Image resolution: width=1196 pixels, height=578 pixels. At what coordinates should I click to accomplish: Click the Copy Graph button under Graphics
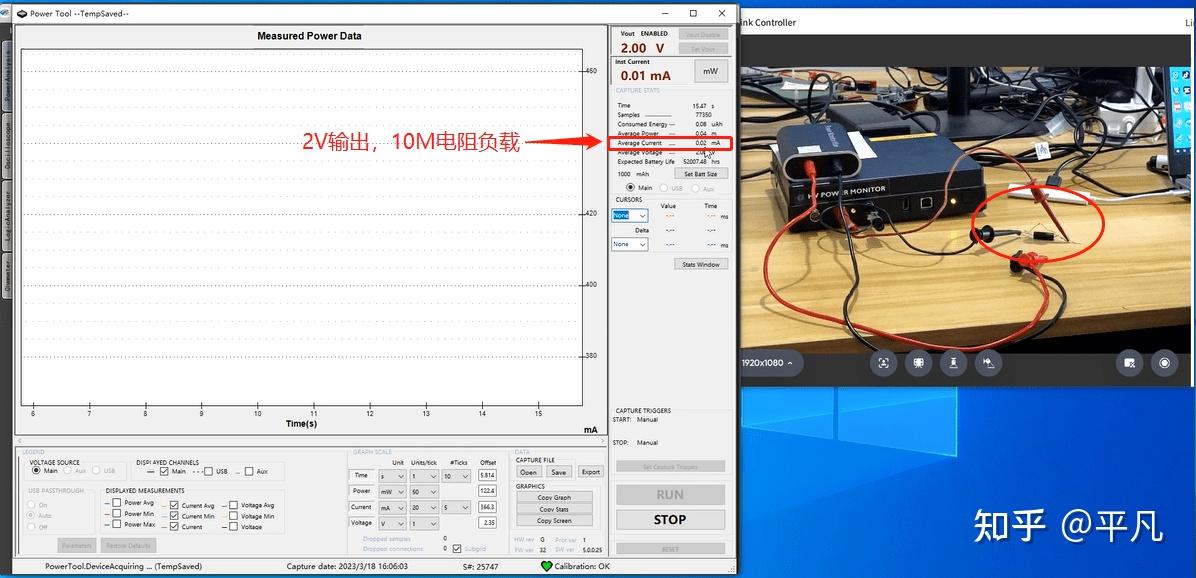(555, 497)
